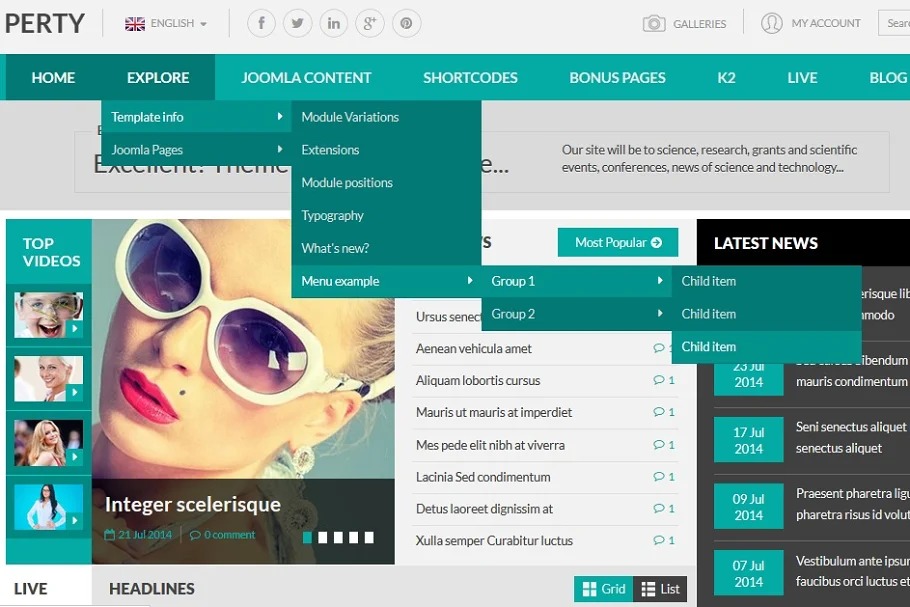Viewport: 910px width, 607px height.
Task: Expand the Joomla Pages submenu
Action: [x=196, y=150]
